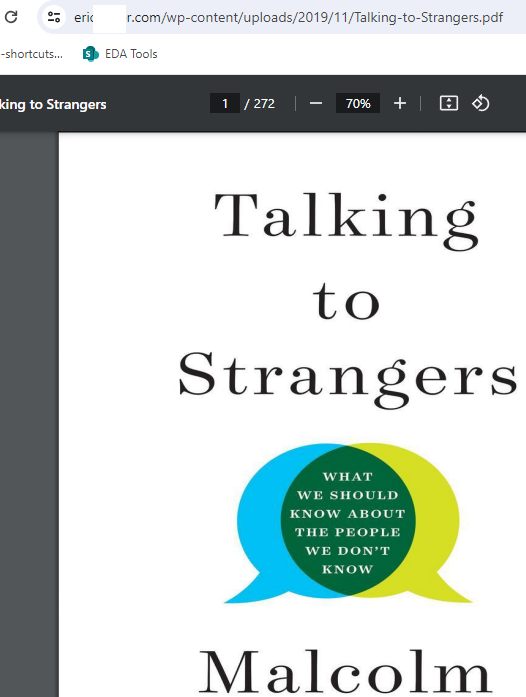Open site information icon in address bar
This screenshot has height=697, width=526.
click(54, 17)
